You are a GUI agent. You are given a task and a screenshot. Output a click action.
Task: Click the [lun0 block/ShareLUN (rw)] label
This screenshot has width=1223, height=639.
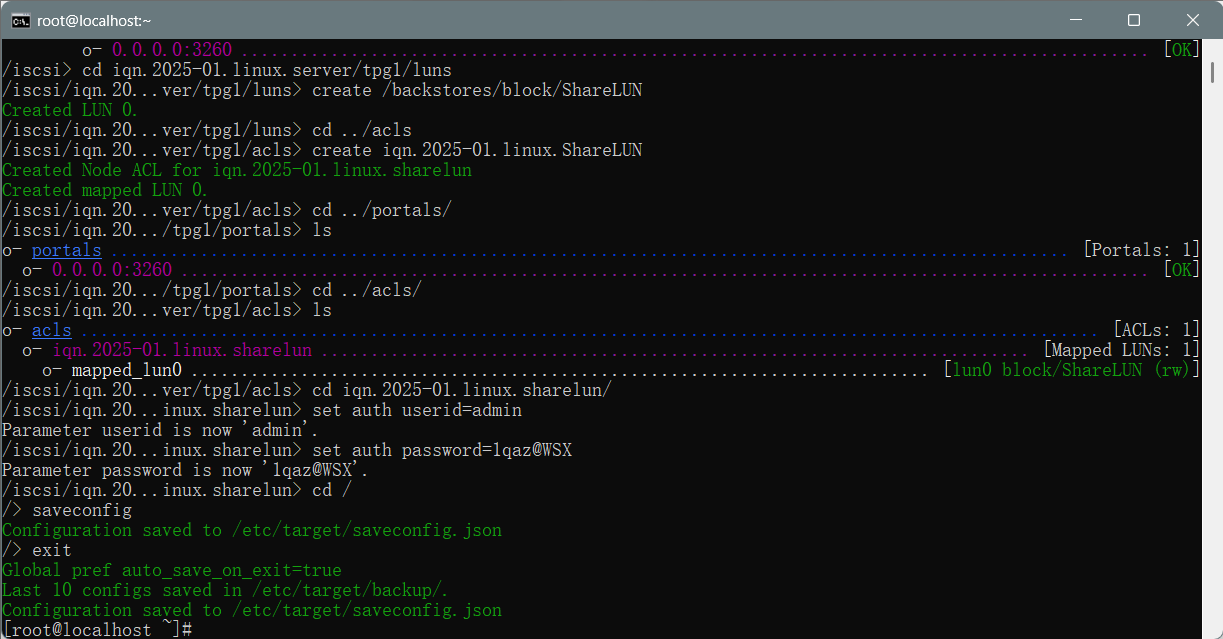click(1071, 370)
